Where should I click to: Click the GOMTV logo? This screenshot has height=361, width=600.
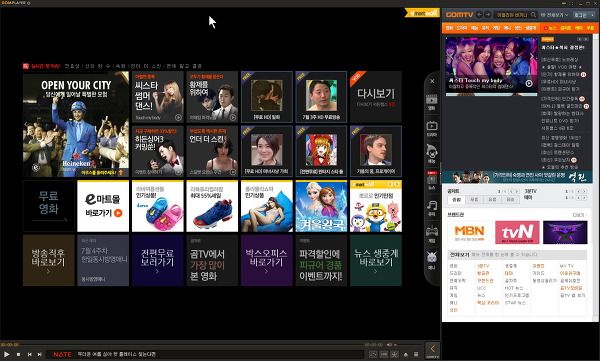coord(459,15)
